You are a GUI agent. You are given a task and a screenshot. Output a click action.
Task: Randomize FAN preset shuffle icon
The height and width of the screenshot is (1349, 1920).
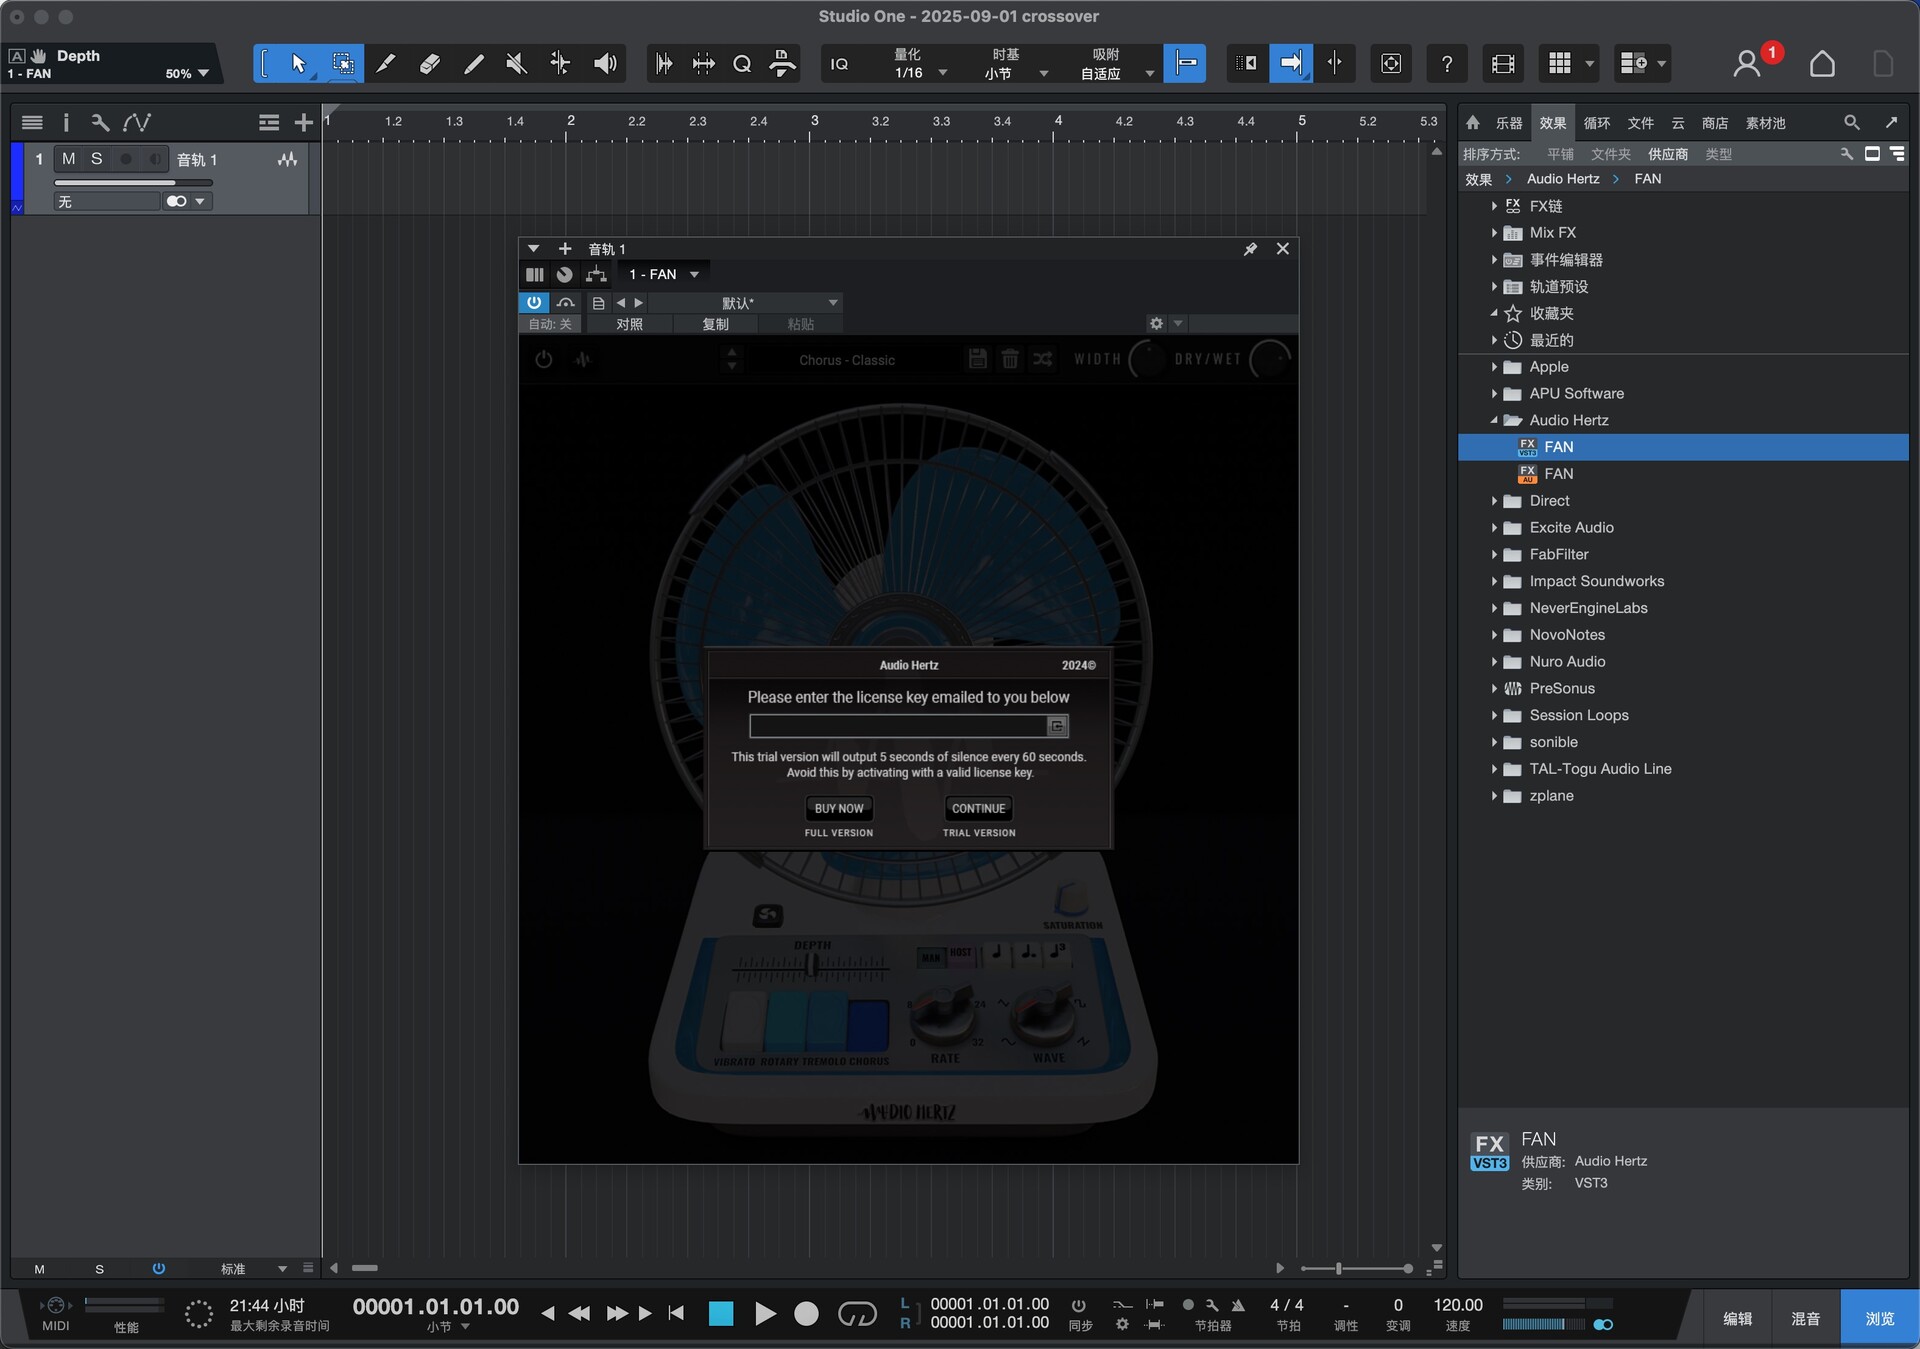coord(1043,359)
